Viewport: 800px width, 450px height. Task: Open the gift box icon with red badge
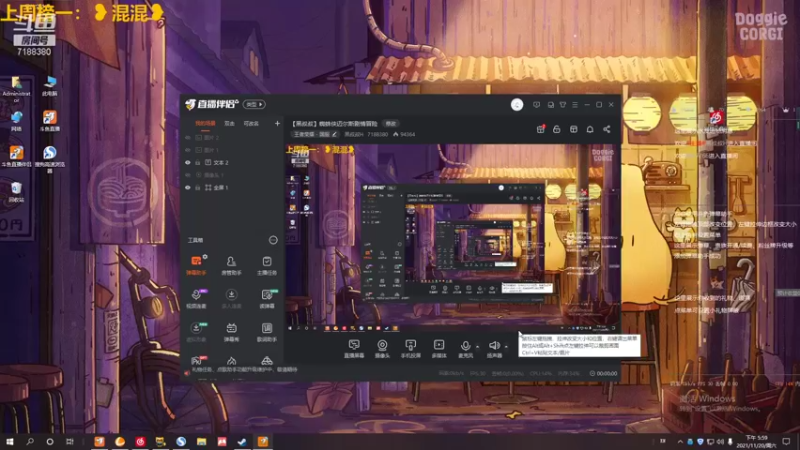pyautogui.click(x=540, y=129)
